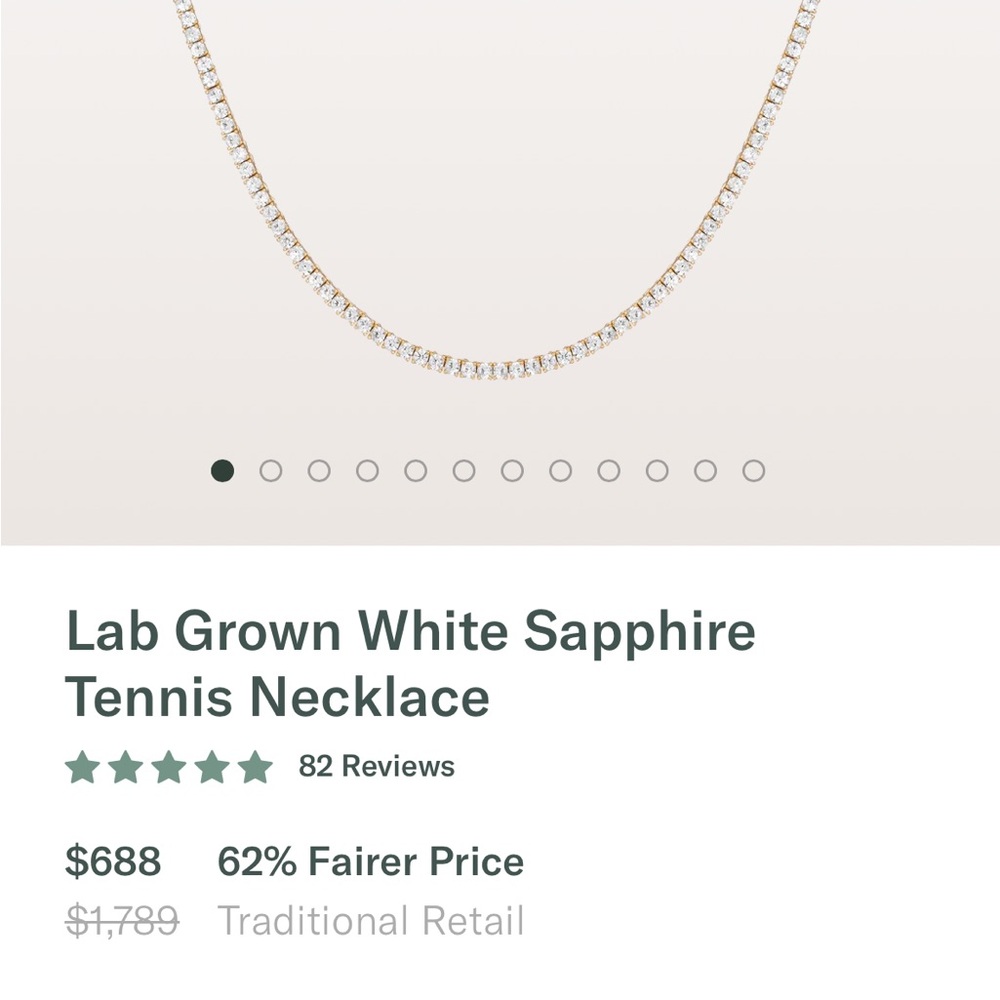The width and height of the screenshot is (1000, 1000).
Task: Select the third carousel navigation dot
Action: click(x=317, y=469)
